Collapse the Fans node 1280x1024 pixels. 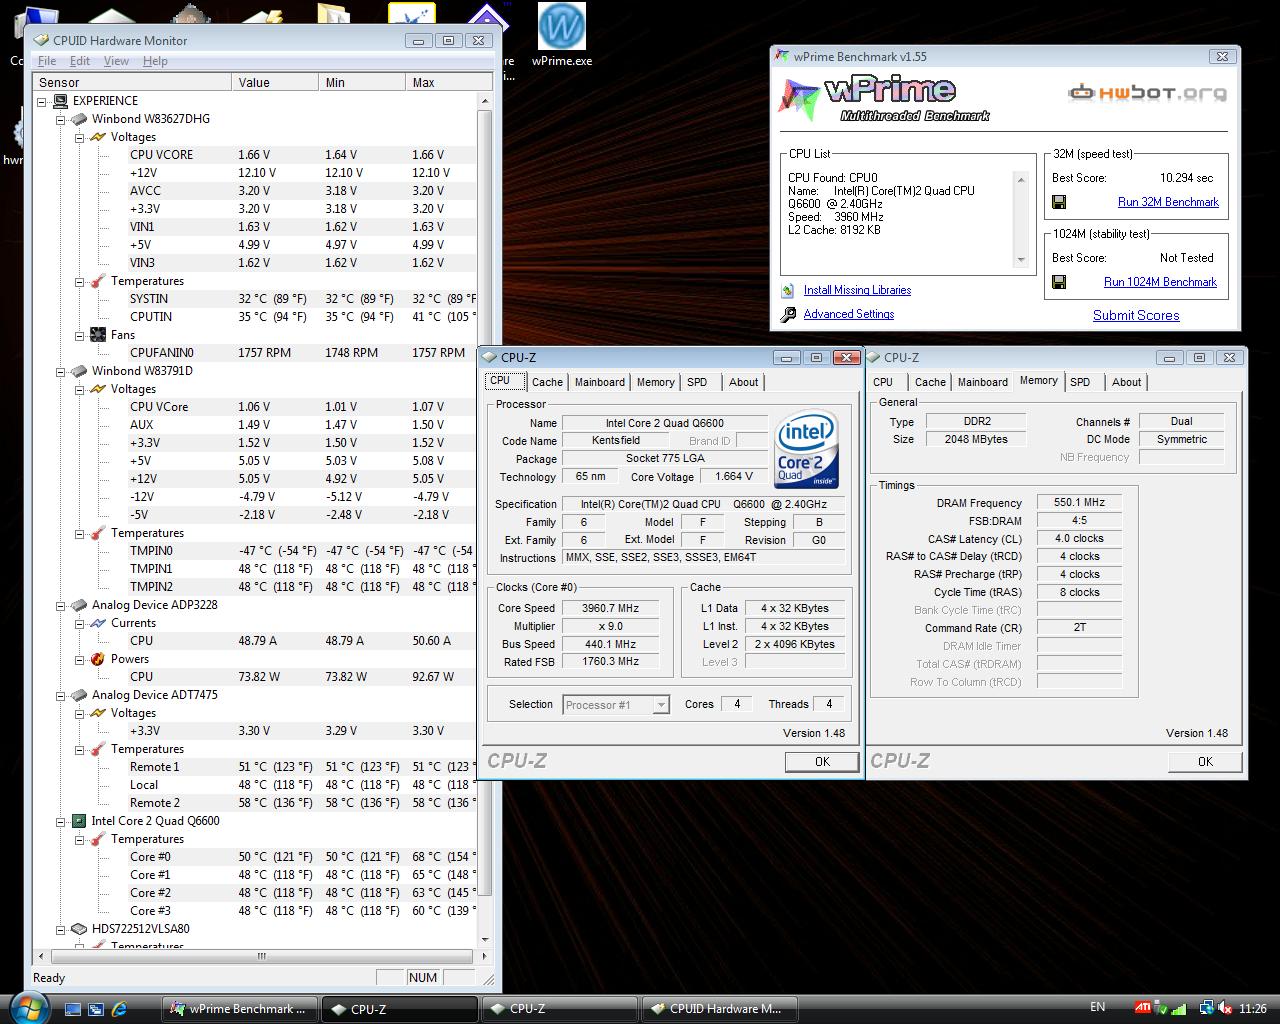80,335
